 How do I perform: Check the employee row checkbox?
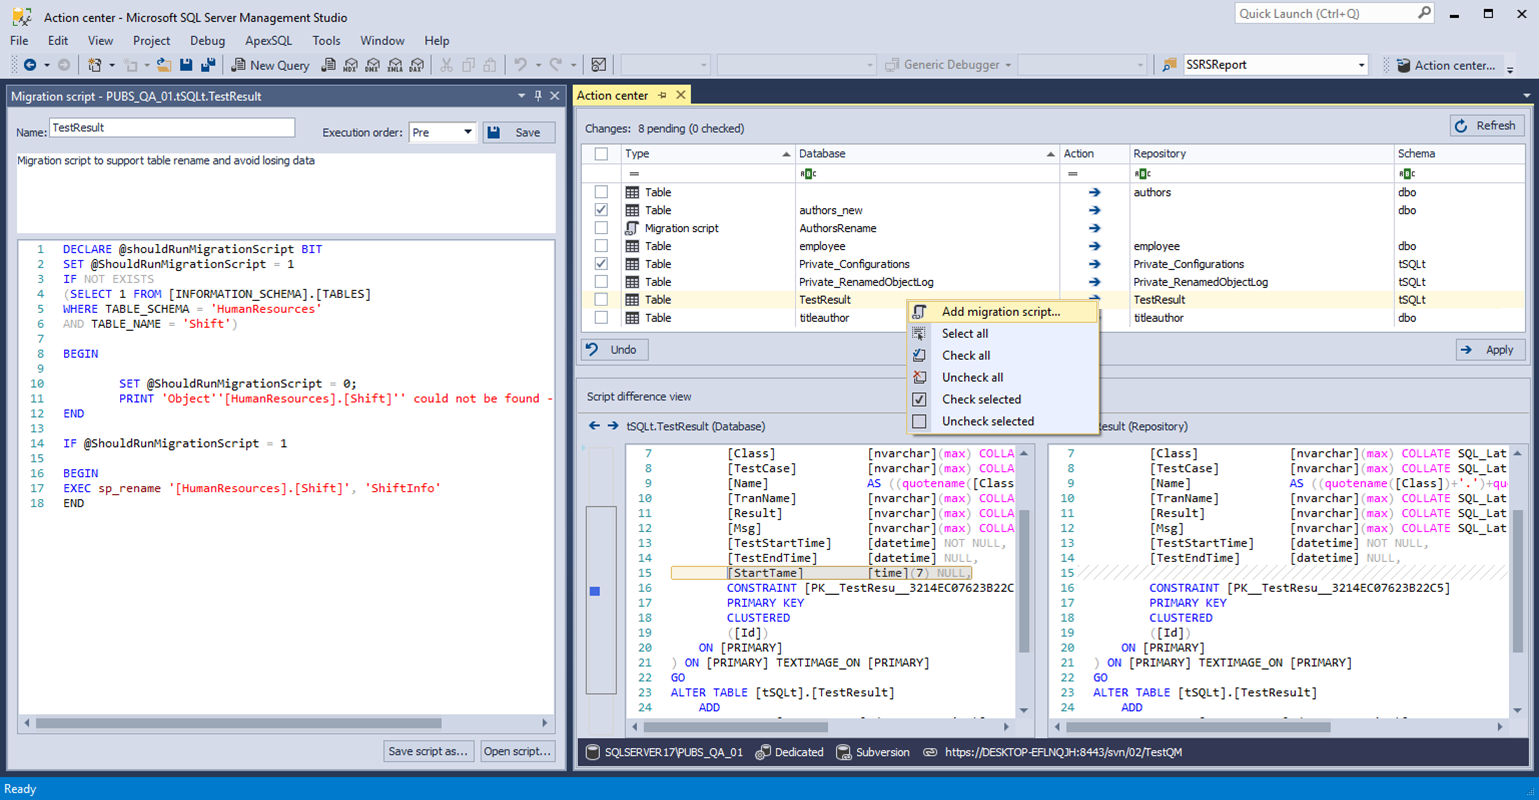coord(601,246)
